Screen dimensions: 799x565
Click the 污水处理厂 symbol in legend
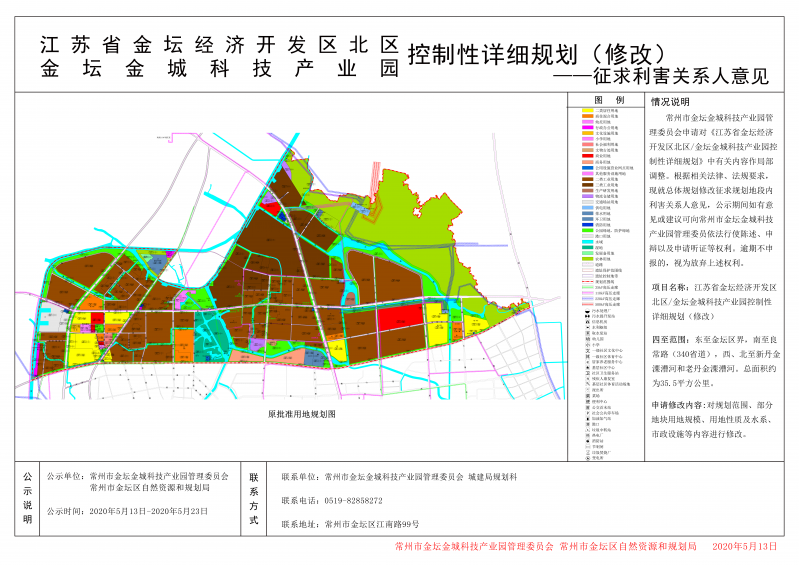588,311
